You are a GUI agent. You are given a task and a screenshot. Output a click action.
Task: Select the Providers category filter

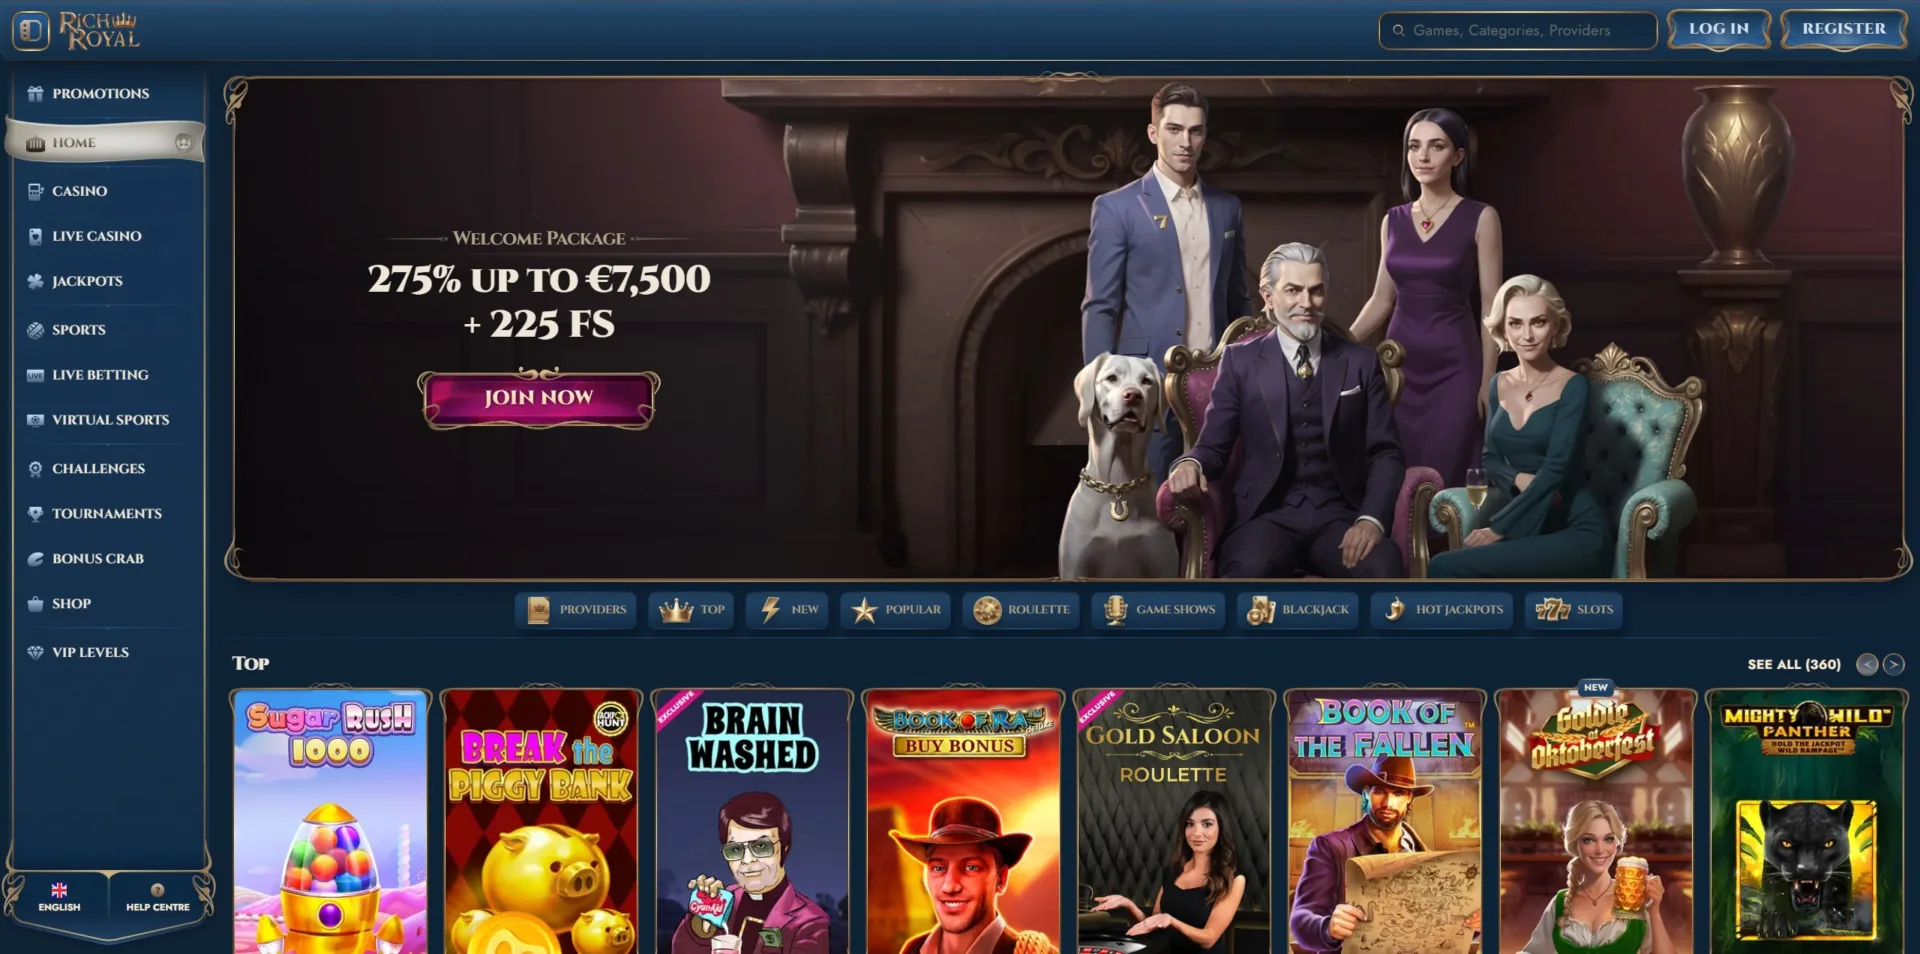point(576,609)
